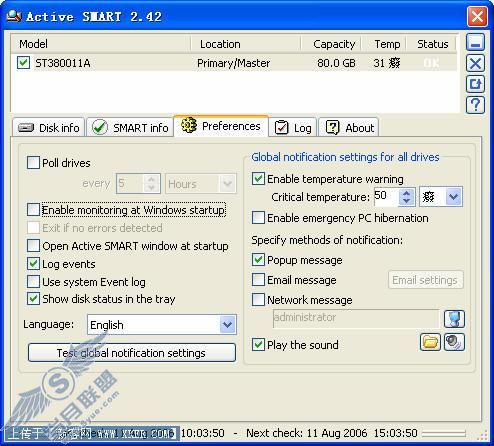The width and height of the screenshot is (494, 446).
Task: Click the administrator network recipient field
Action: 356,318
